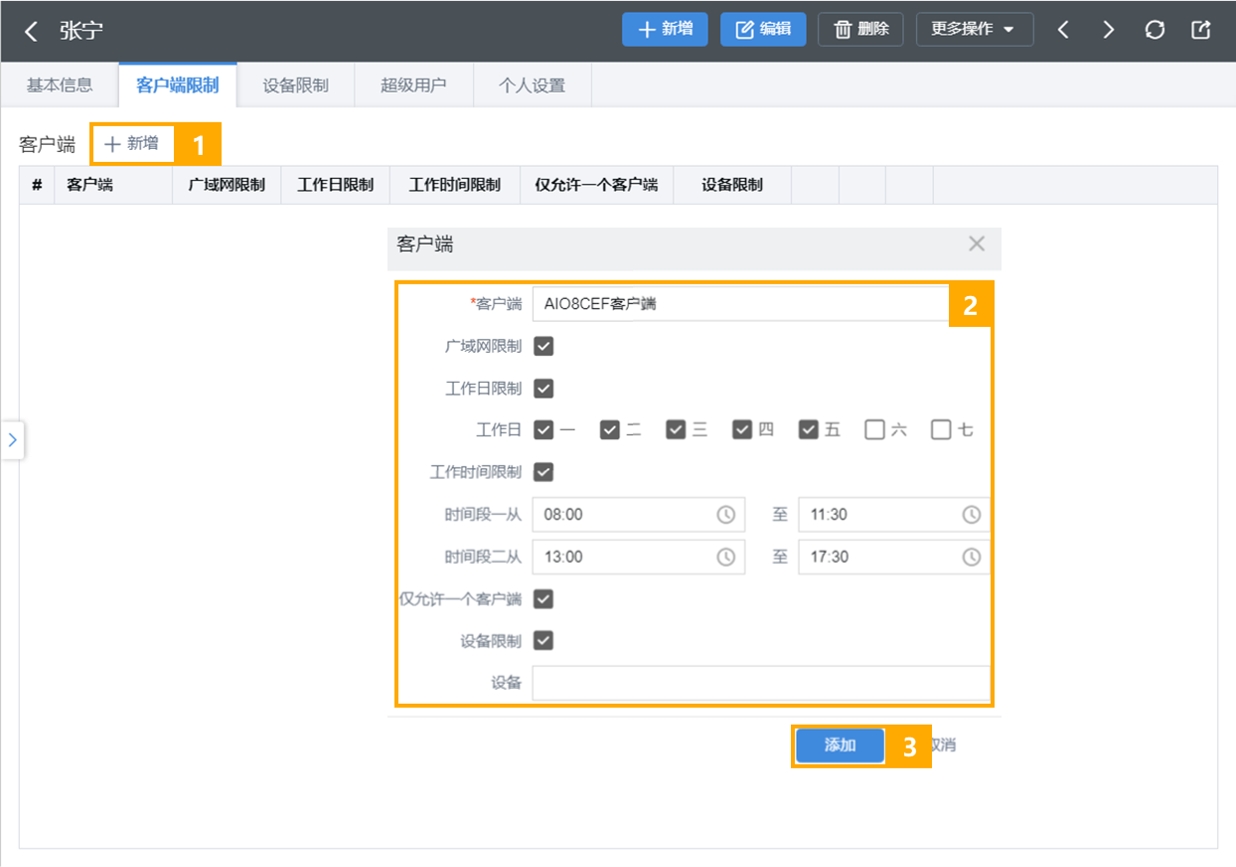Check the 六 weekday checkbox
The width and height of the screenshot is (1236, 867).
point(875,430)
